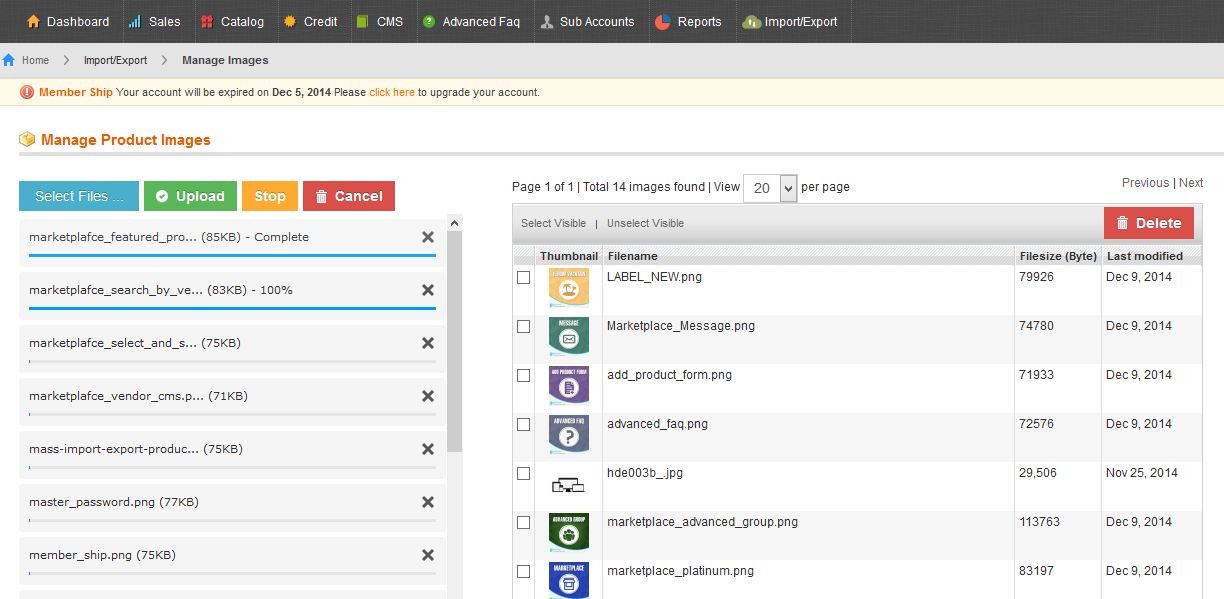
Task: Remove master_password.png from the upload queue
Action: (428, 501)
